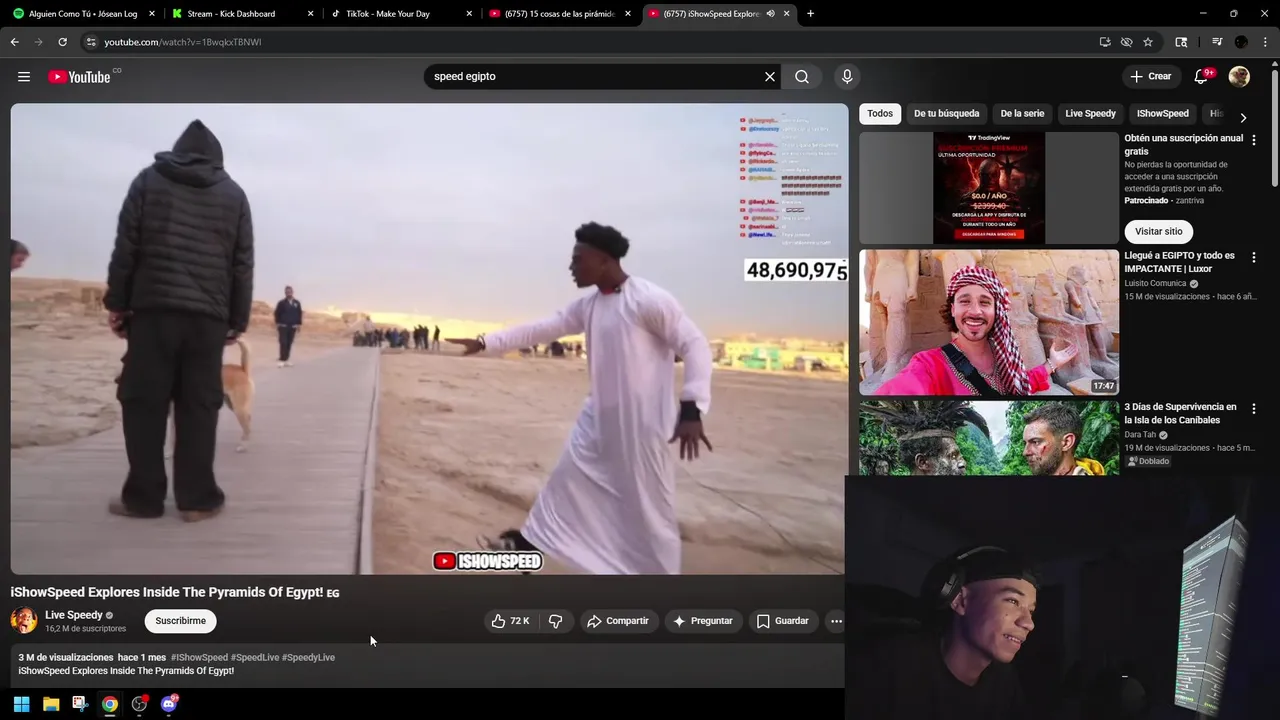Open the Luisito Comunica channel link
The height and width of the screenshot is (720, 1280).
click(x=1155, y=283)
